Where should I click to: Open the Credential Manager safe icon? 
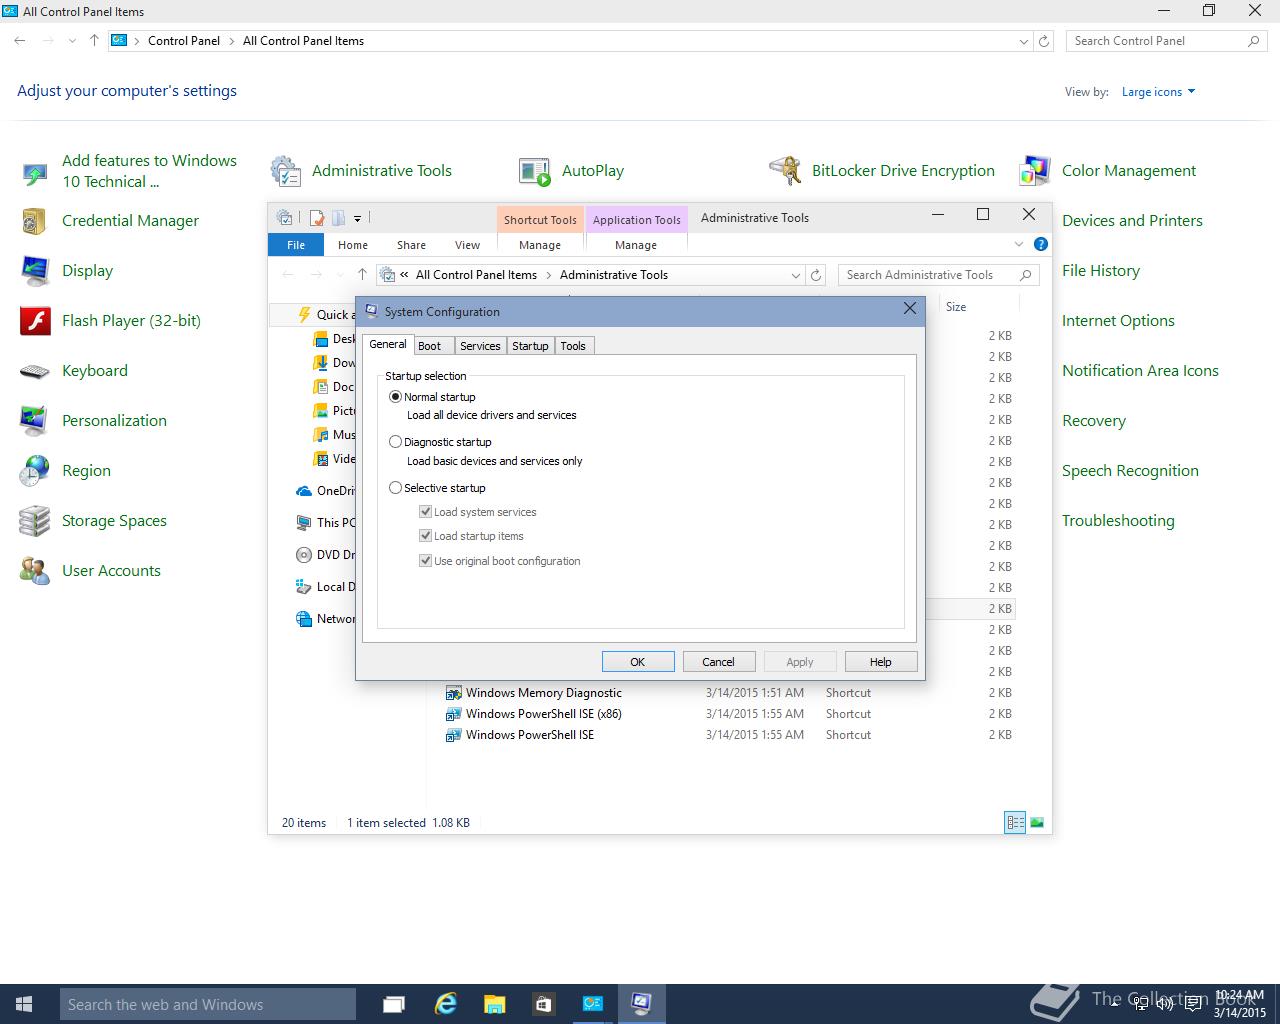click(35, 221)
